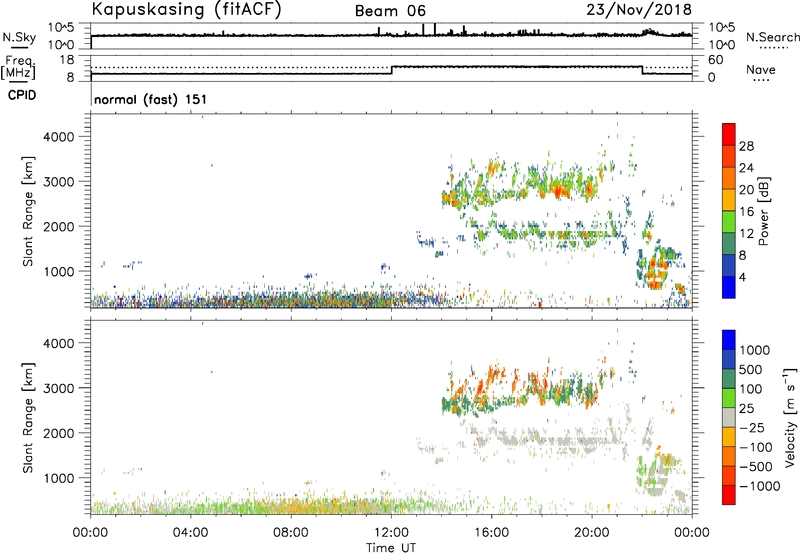Click the "16:00" time axis tick
Screen dimensions: 800x554
[491, 533]
